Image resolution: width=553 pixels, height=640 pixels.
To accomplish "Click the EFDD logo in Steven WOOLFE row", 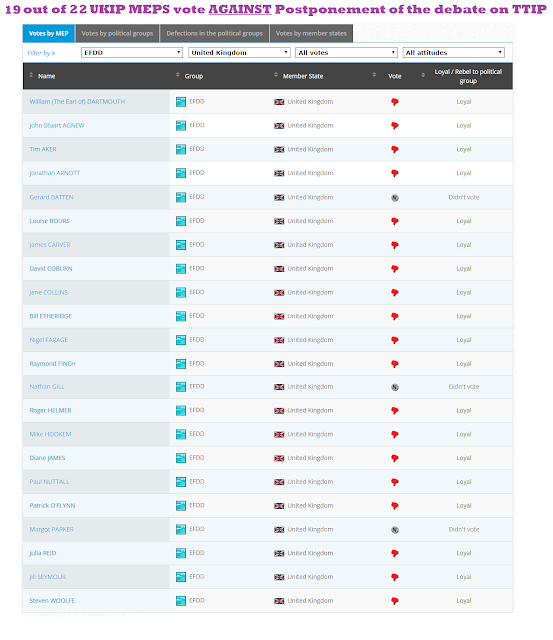I will (181, 601).
